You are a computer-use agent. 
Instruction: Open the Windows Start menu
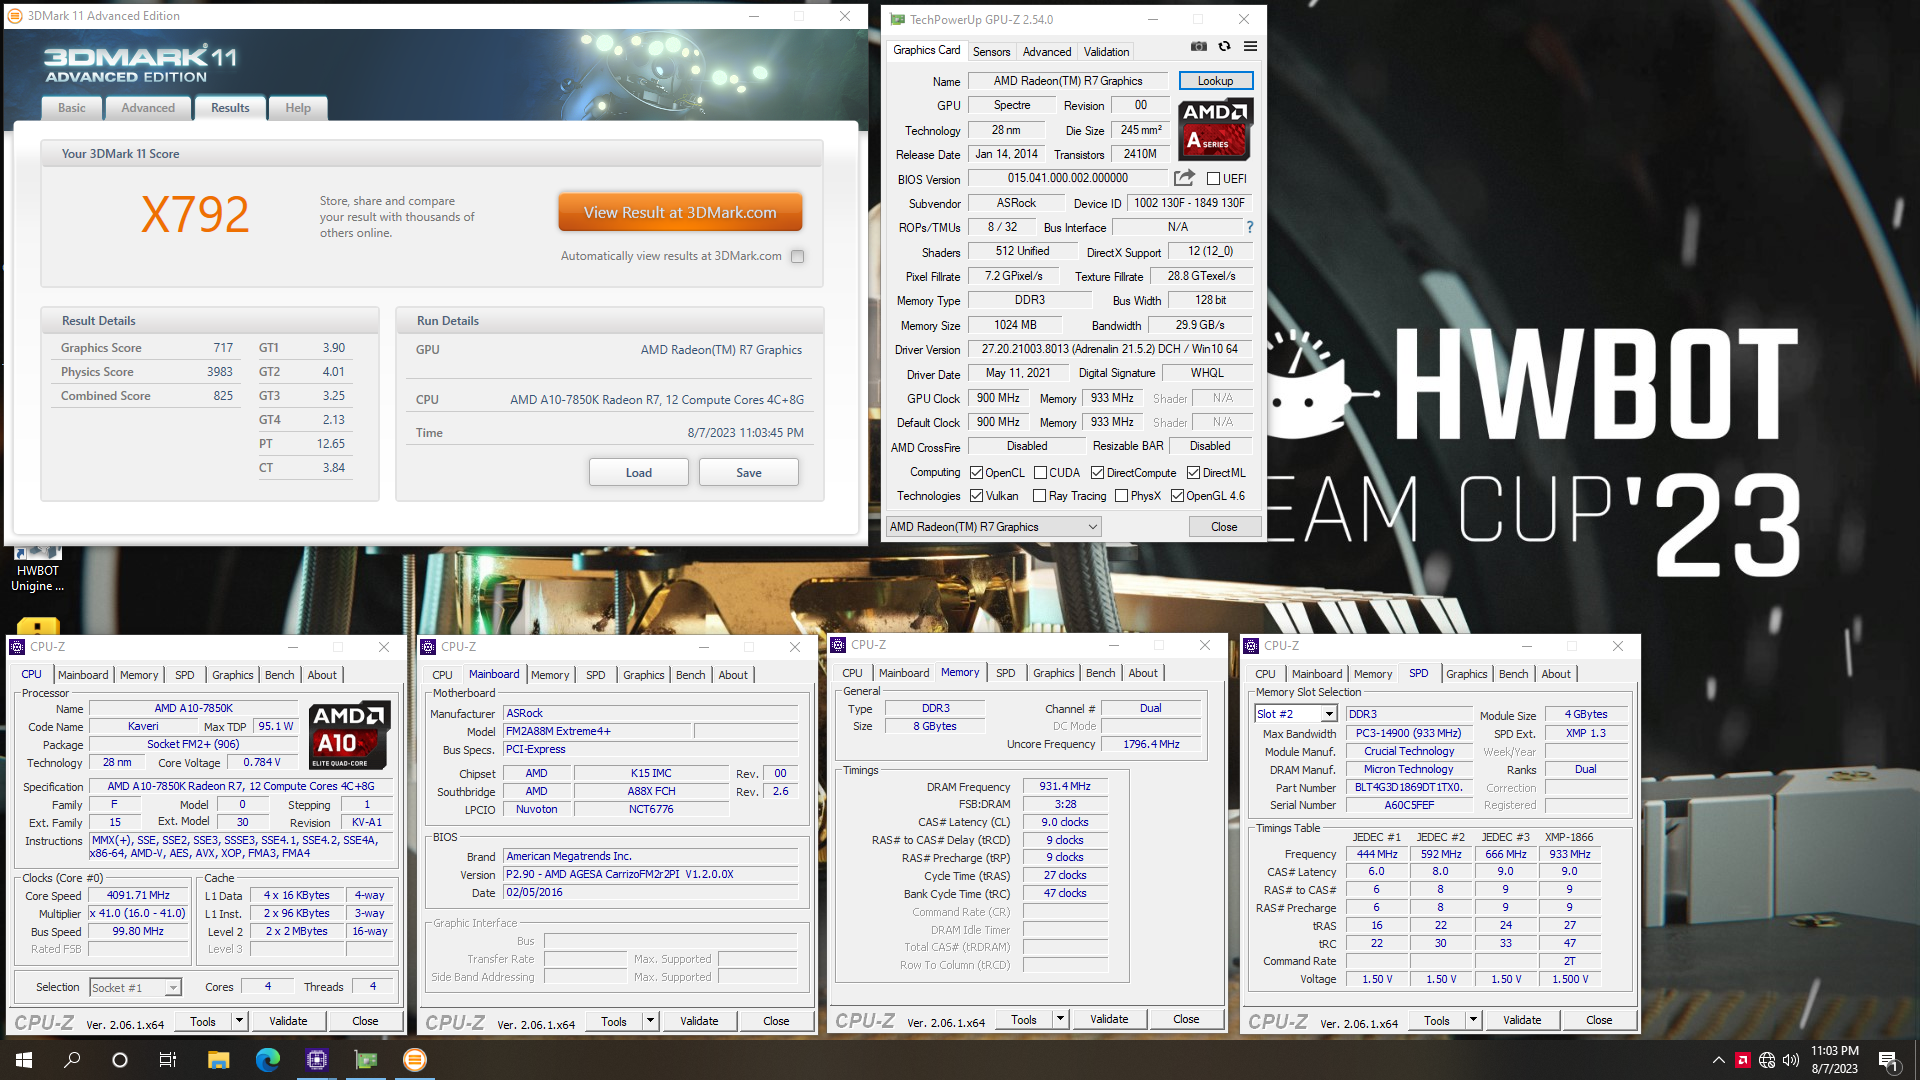point(24,1060)
